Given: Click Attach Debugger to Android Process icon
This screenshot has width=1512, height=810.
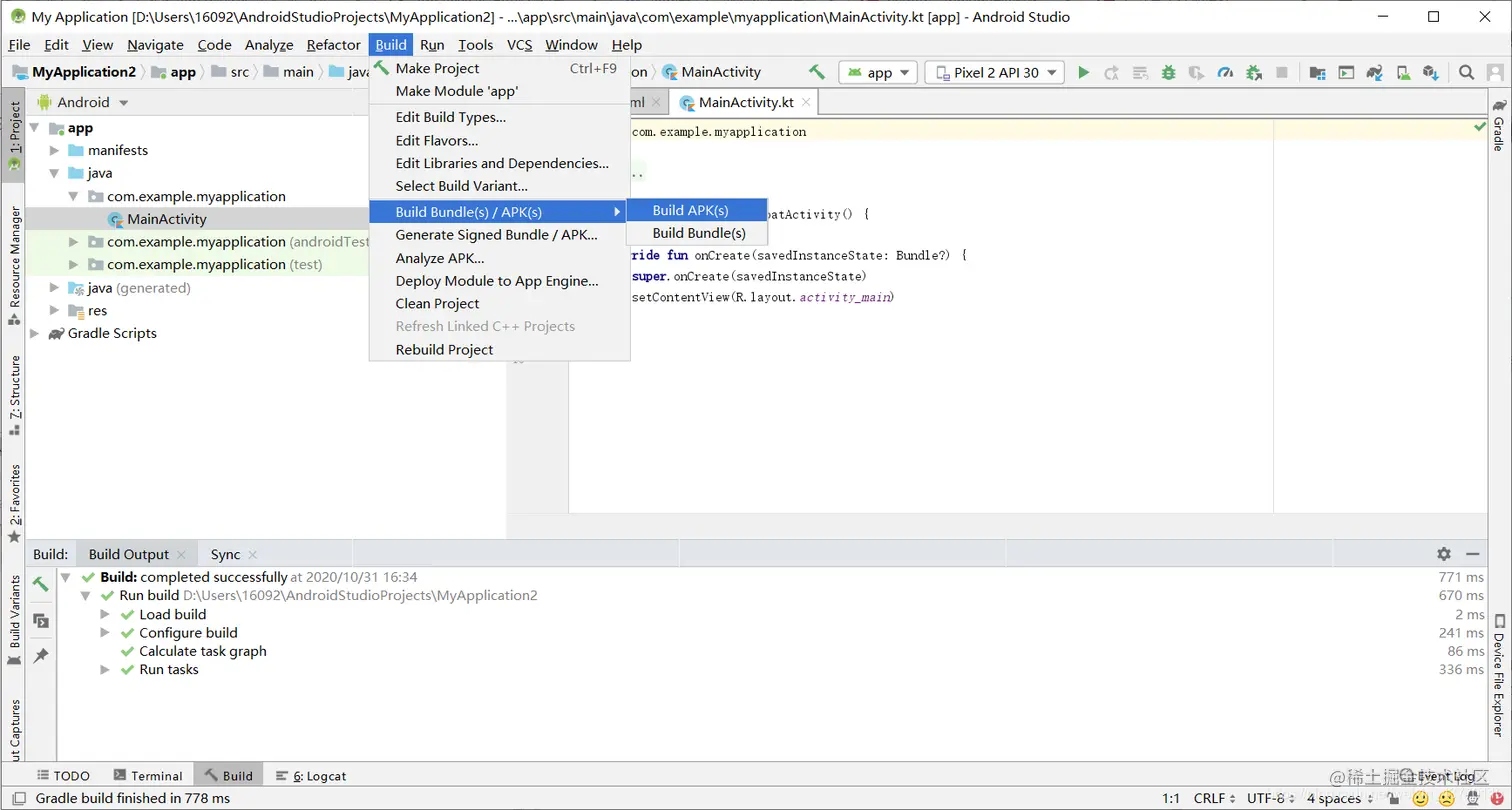Looking at the screenshot, I should (x=1253, y=72).
